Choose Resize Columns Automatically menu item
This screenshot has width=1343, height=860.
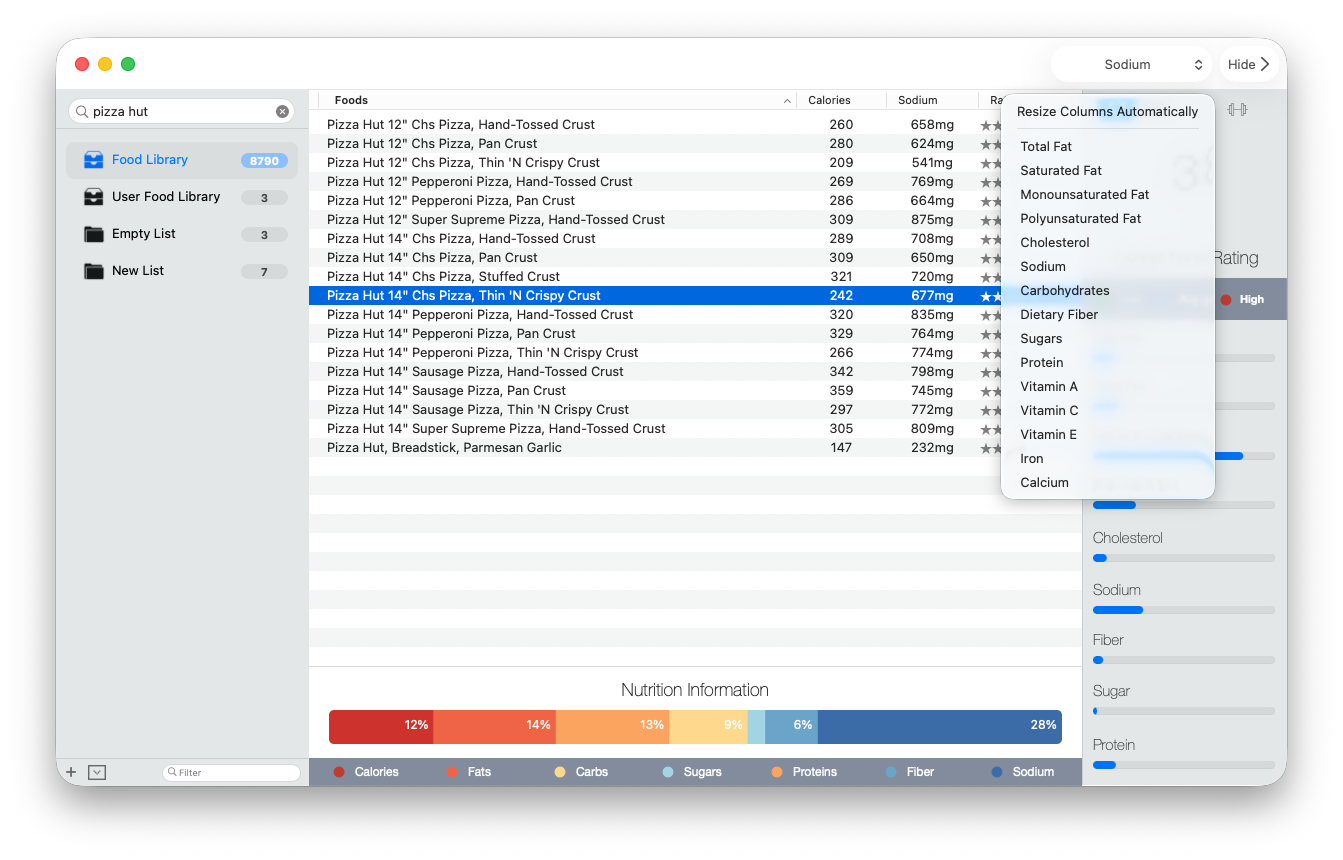point(1107,112)
